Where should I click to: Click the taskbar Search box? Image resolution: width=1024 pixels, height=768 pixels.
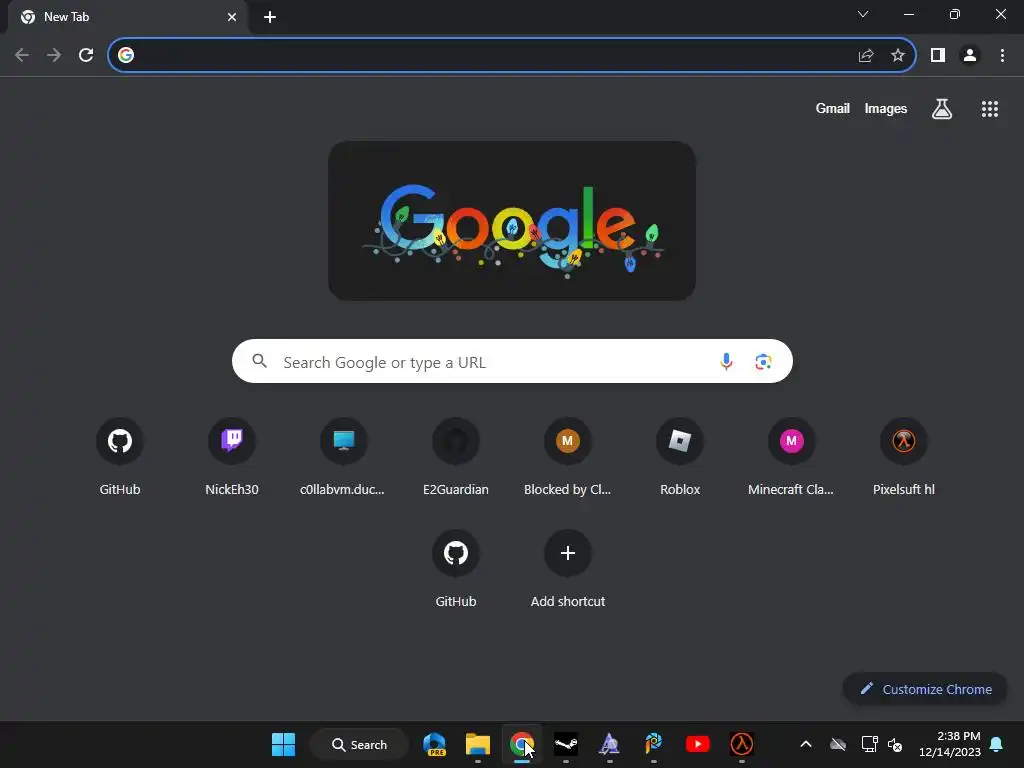pyautogui.click(x=359, y=744)
